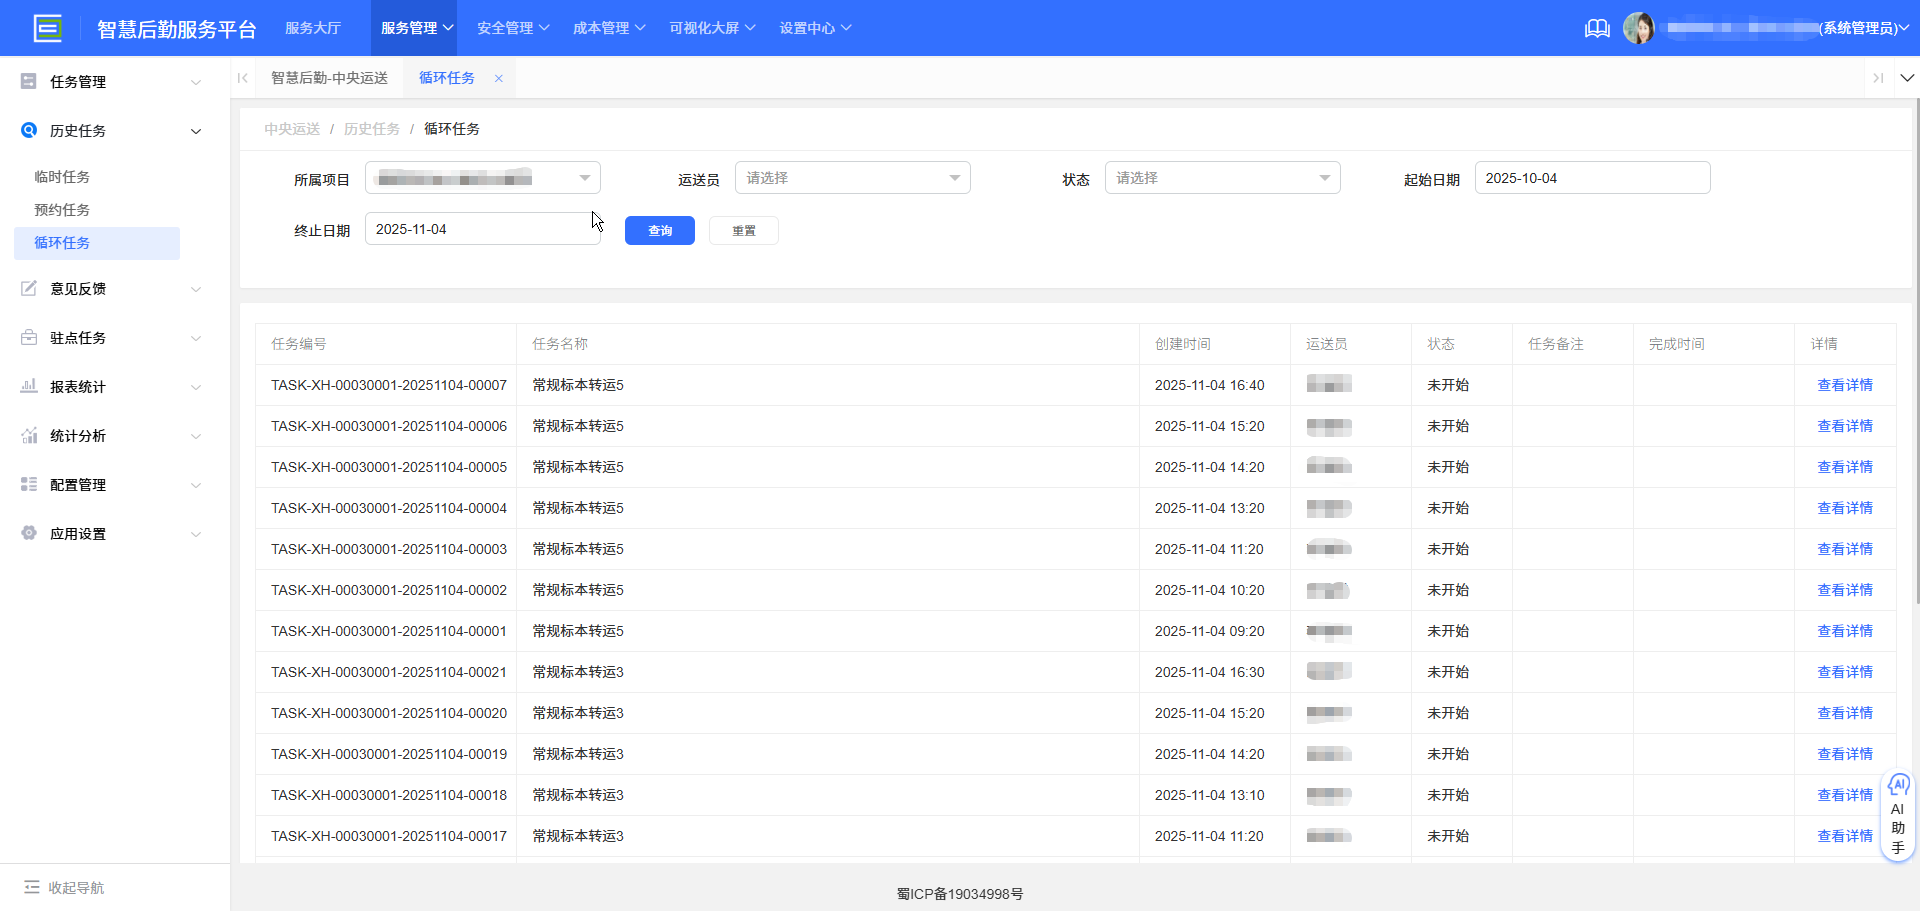Open the 任务管理 sidebar icon
The height and width of the screenshot is (911, 1920).
(x=28, y=81)
